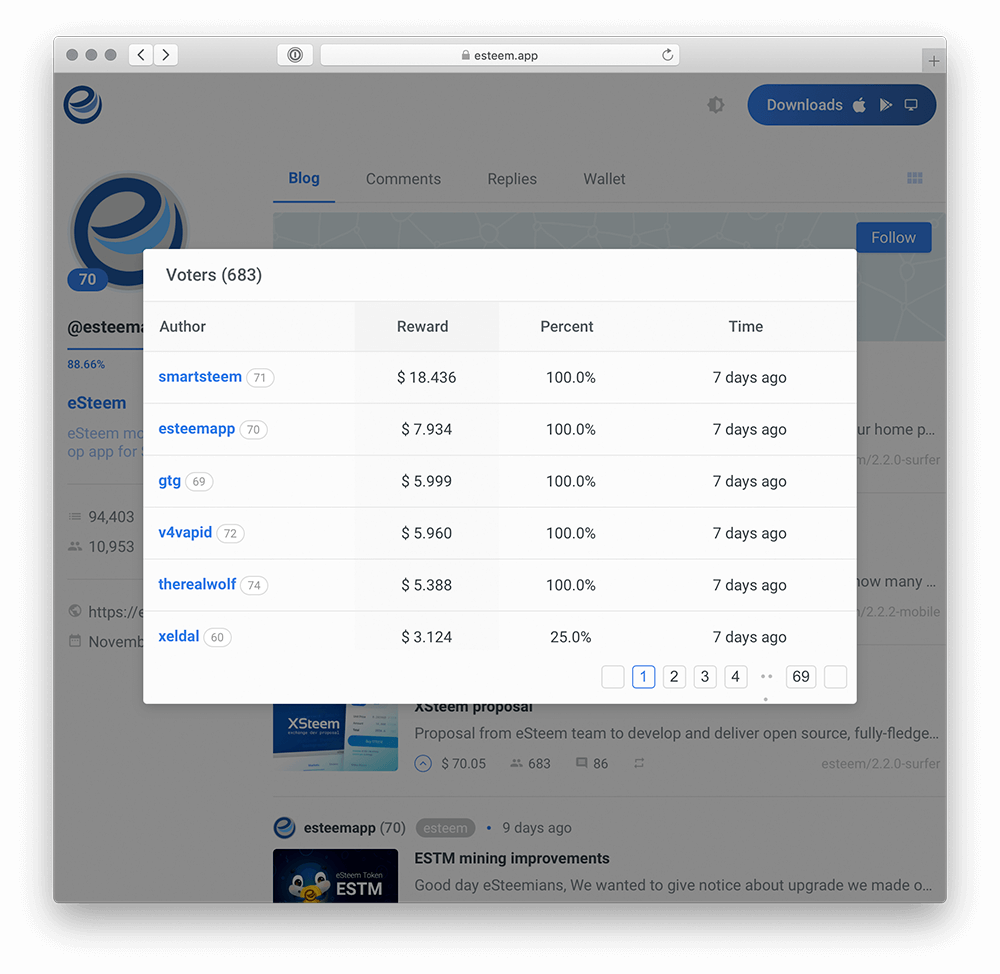Go to voters page 1
The image size is (1000, 974).
click(643, 677)
